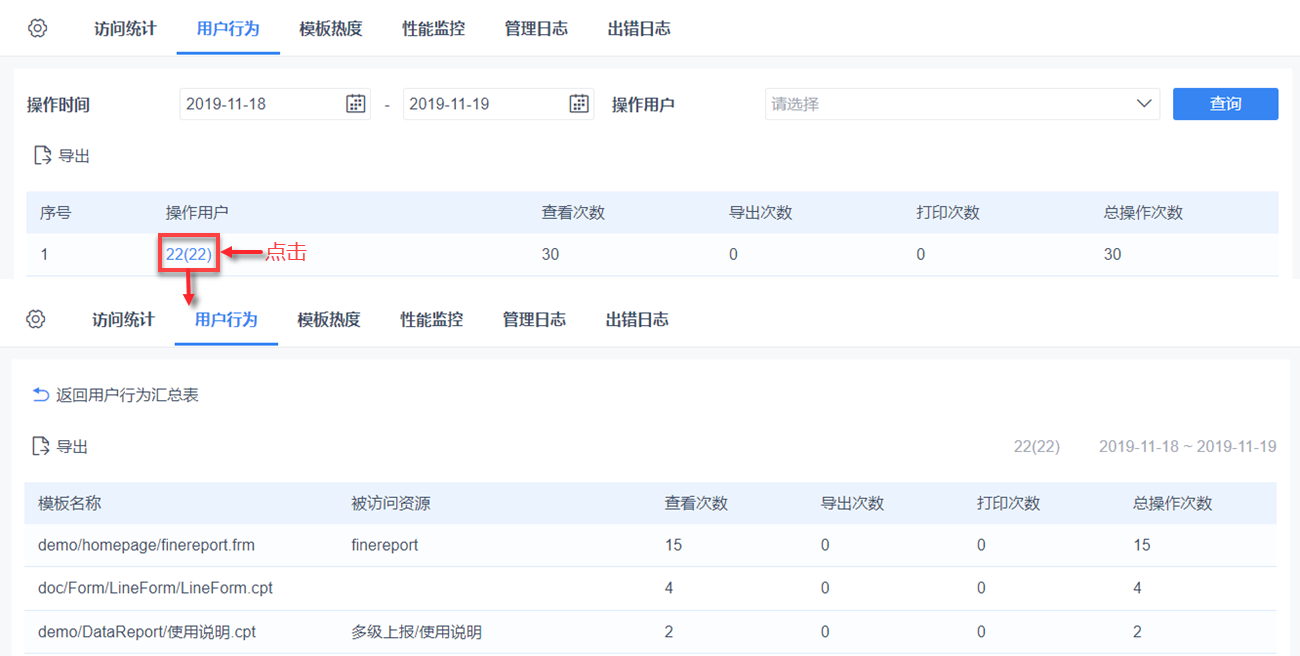Click the end date field 2019-11-19
The image size is (1300, 656).
(x=484, y=103)
